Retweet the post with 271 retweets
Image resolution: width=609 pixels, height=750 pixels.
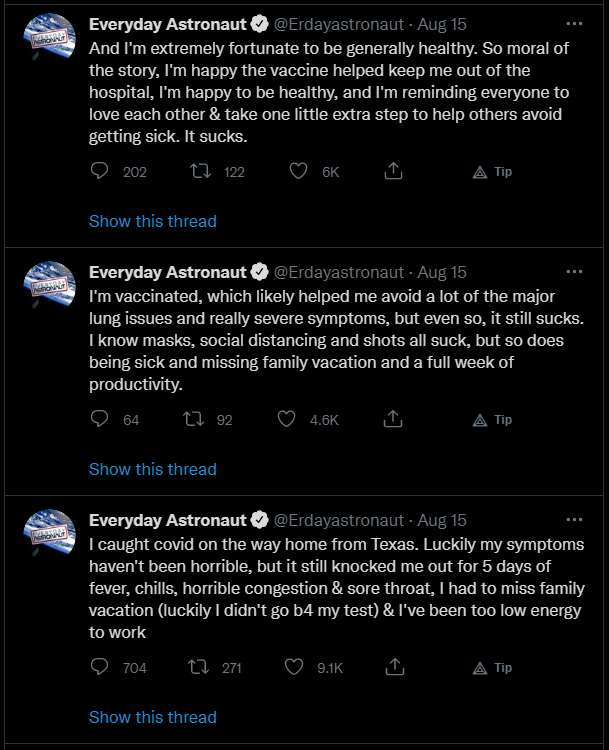coord(198,667)
